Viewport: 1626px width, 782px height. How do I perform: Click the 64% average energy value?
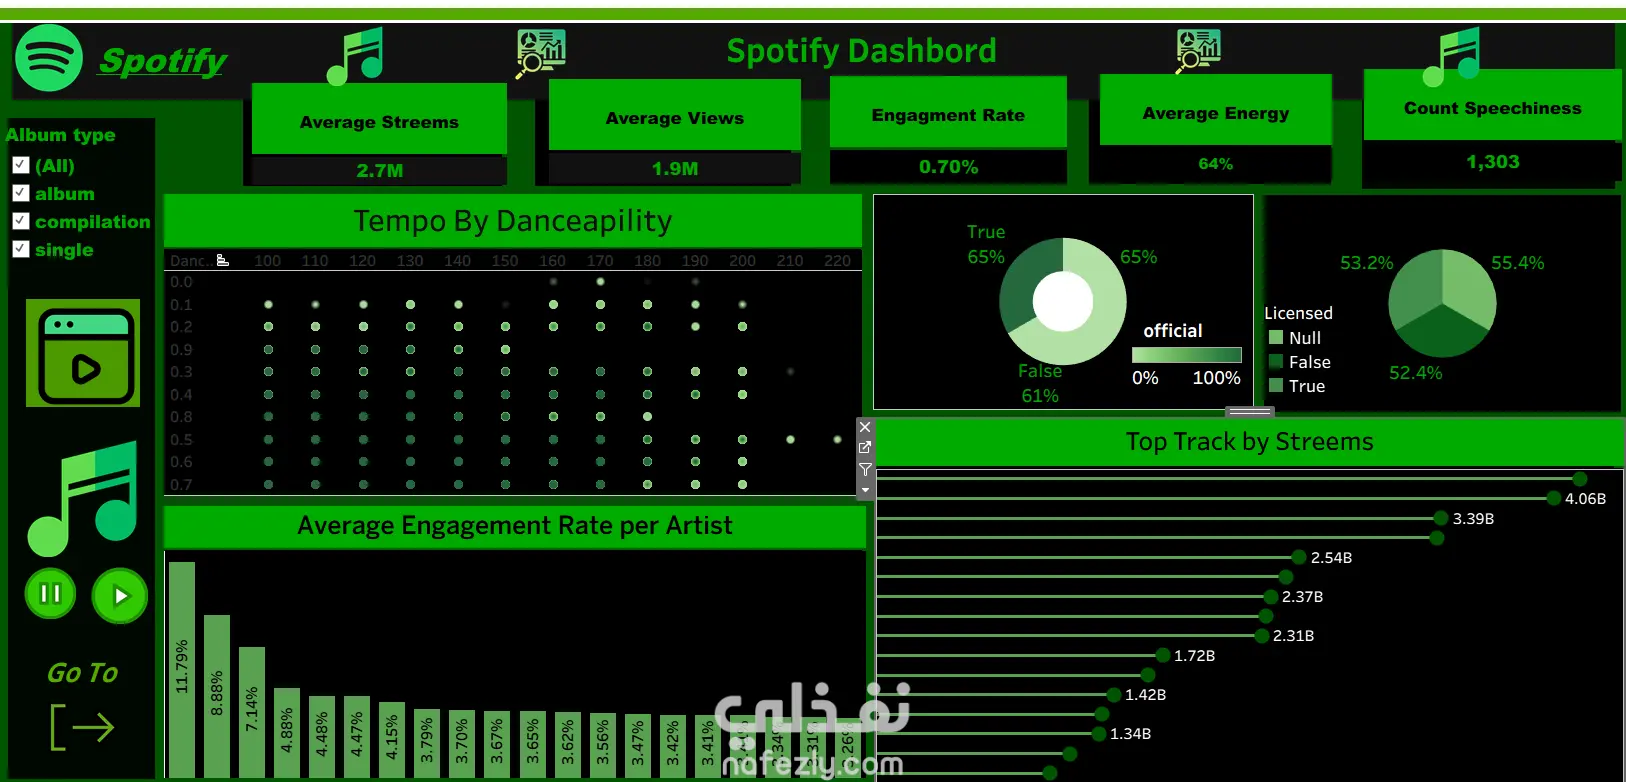point(1216,164)
